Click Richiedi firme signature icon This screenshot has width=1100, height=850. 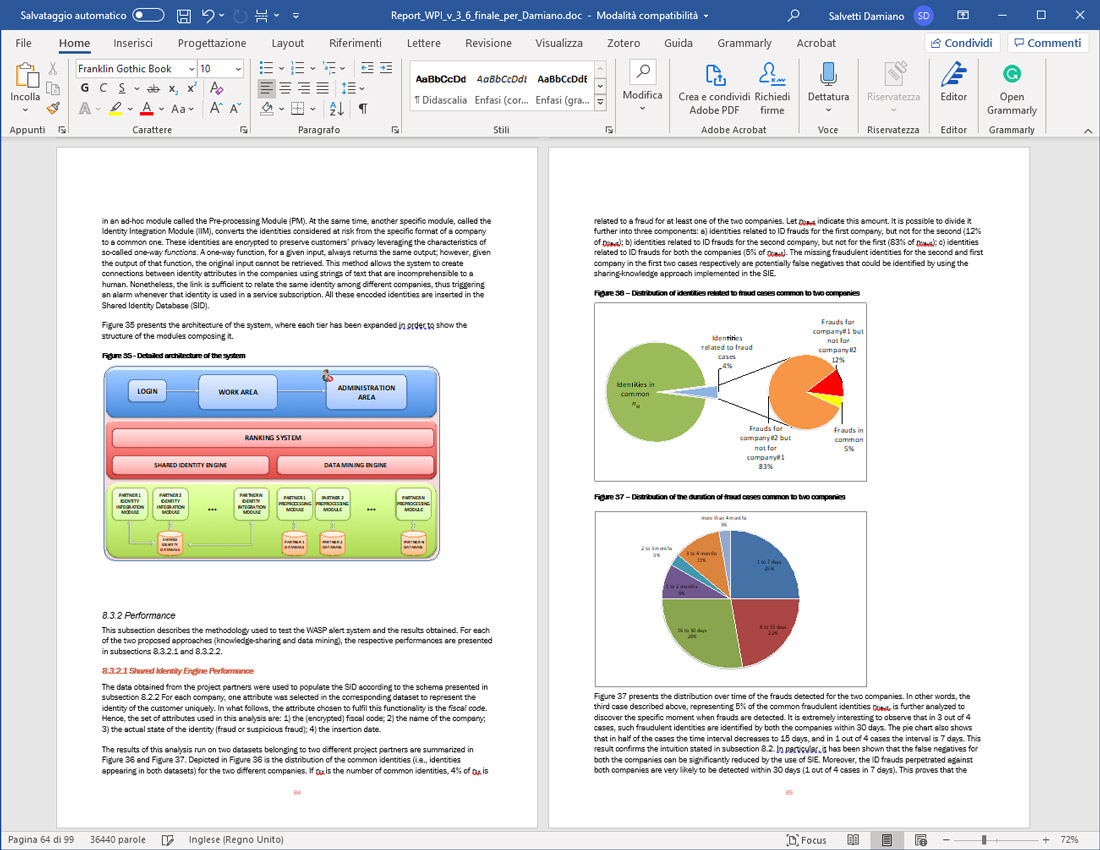(772, 88)
